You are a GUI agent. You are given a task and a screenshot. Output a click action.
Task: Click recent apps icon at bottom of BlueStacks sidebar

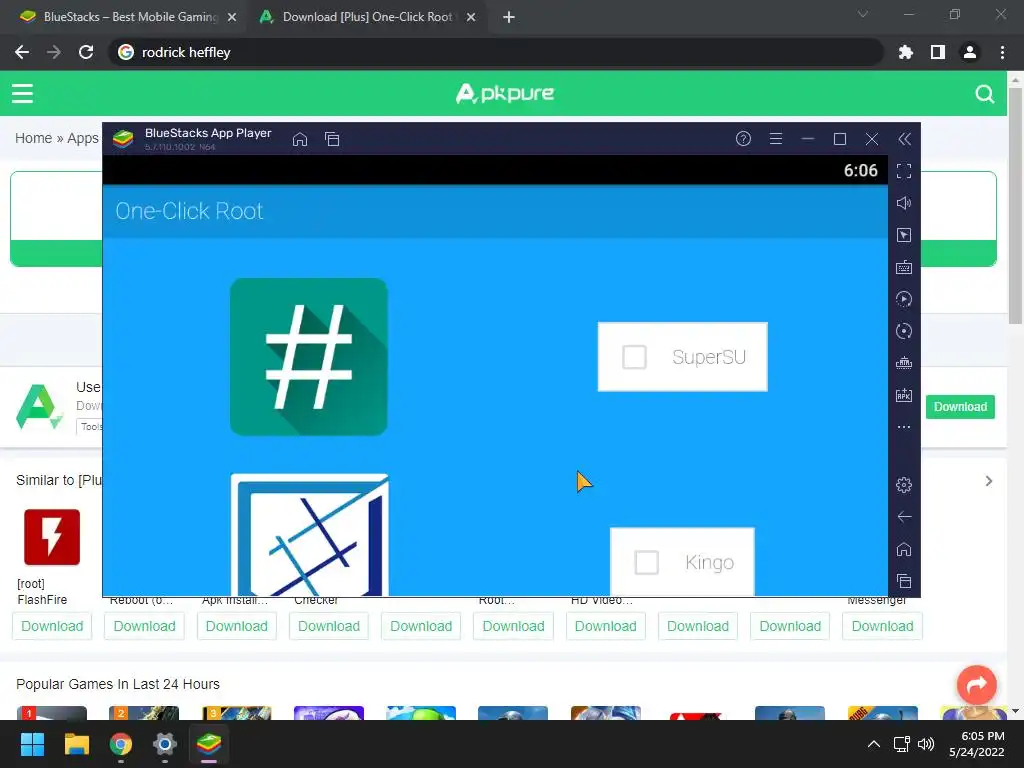click(x=904, y=581)
